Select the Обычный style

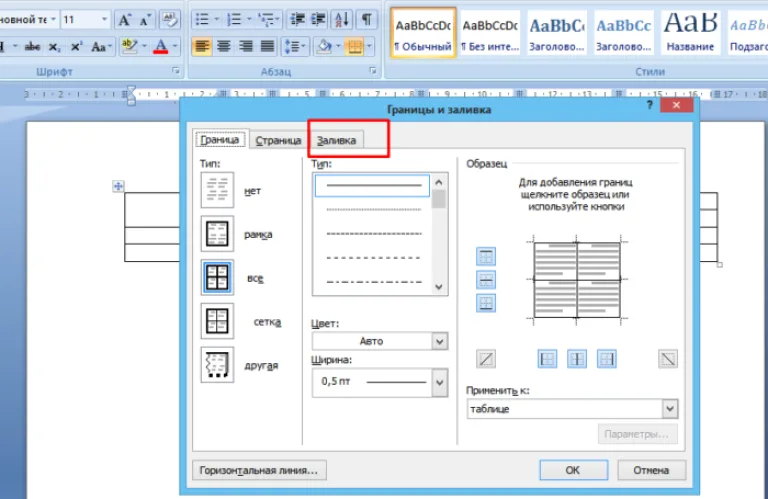(x=423, y=33)
